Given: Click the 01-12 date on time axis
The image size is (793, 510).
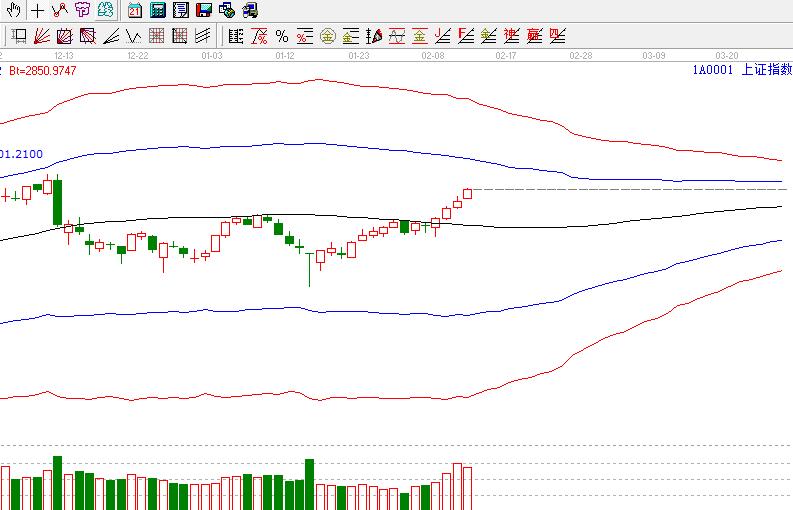Looking at the screenshot, I should 285,55.
